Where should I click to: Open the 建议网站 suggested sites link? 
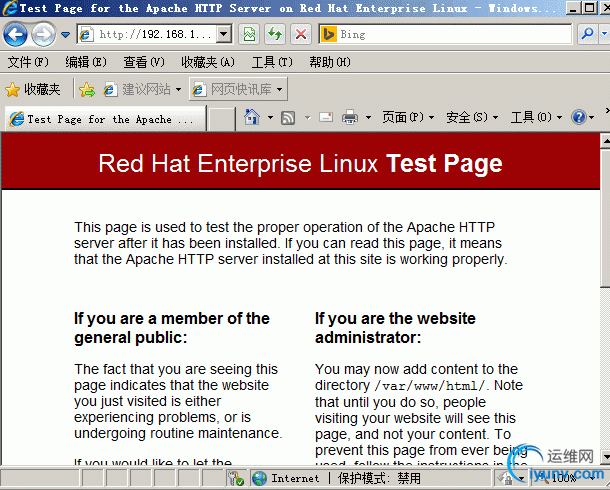[x=142, y=89]
